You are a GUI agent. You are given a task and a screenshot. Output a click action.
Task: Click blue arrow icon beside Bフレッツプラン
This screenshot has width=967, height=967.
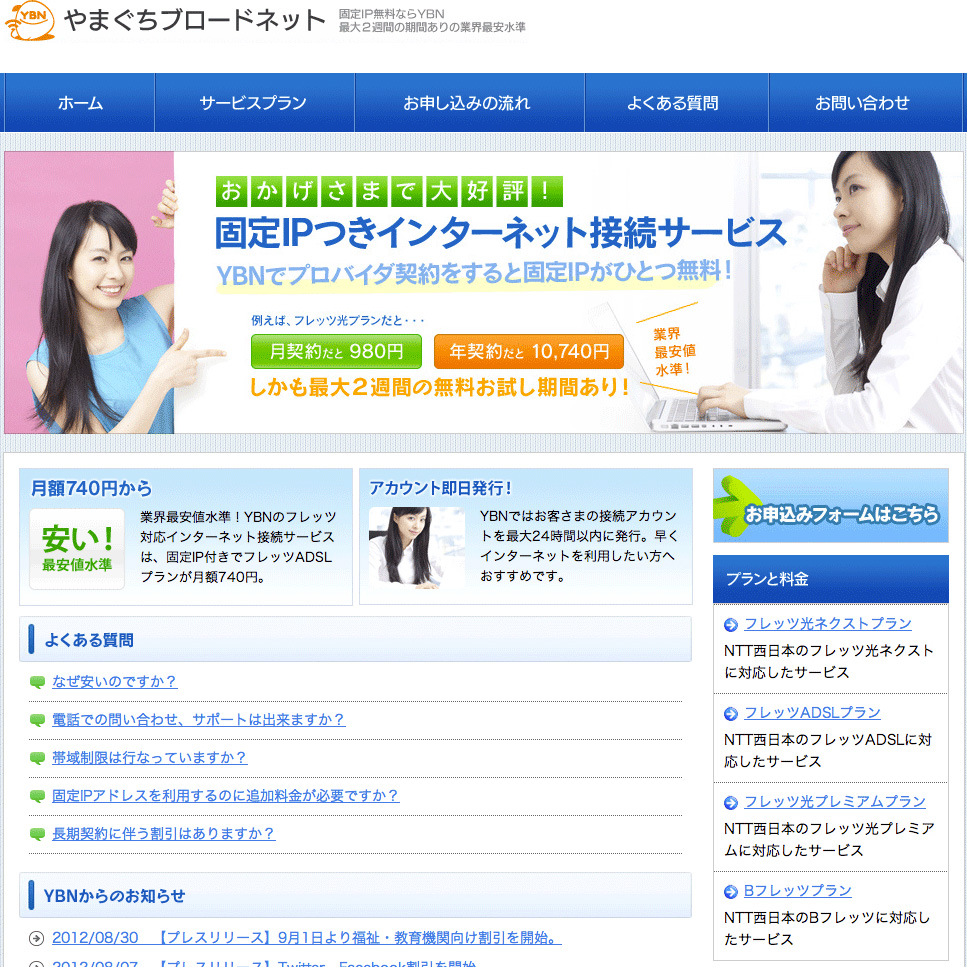[x=731, y=892]
